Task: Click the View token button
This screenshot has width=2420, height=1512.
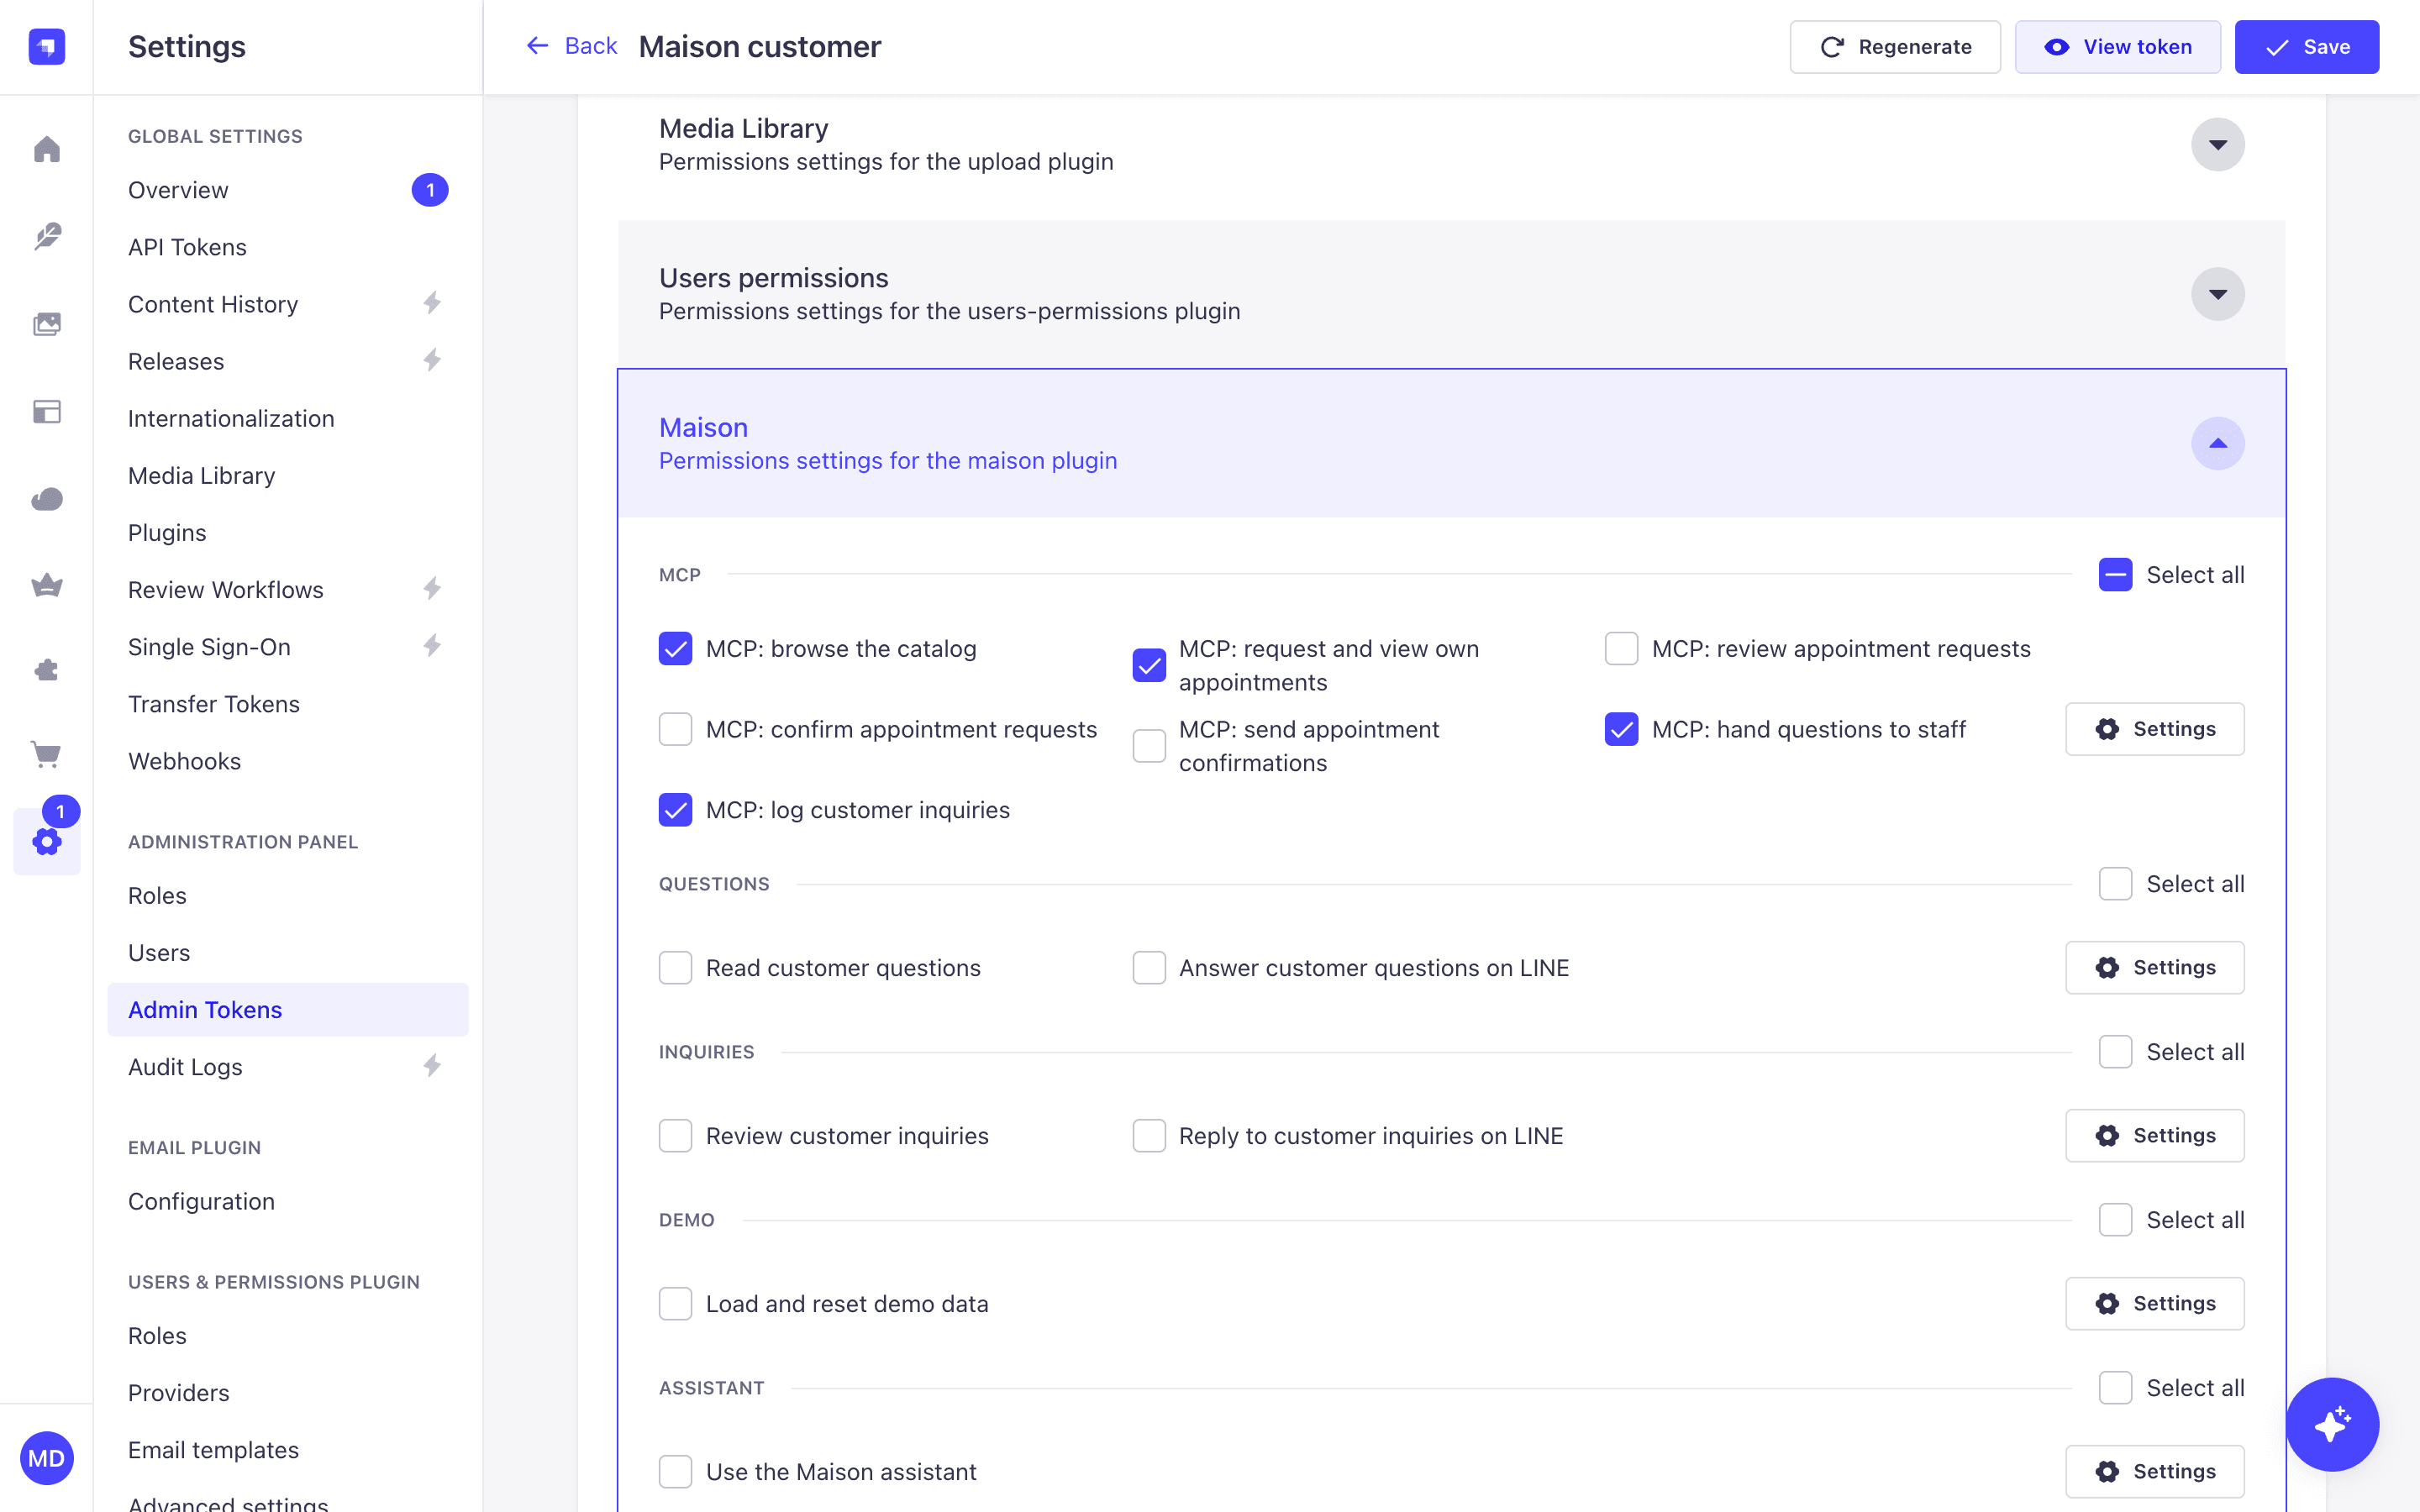Action: pyautogui.click(x=2118, y=47)
